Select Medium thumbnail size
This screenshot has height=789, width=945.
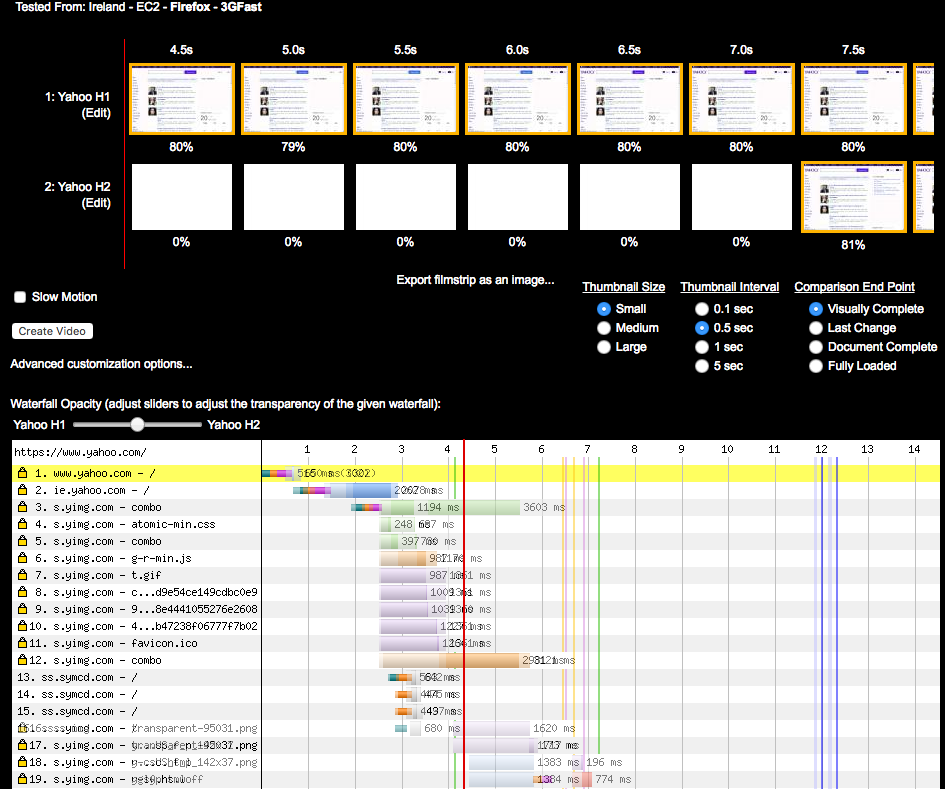(x=603, y=328)
